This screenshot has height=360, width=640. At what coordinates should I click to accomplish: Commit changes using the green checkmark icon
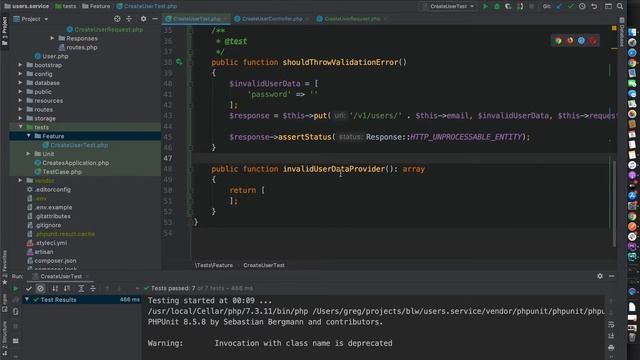tap(571, 6)
